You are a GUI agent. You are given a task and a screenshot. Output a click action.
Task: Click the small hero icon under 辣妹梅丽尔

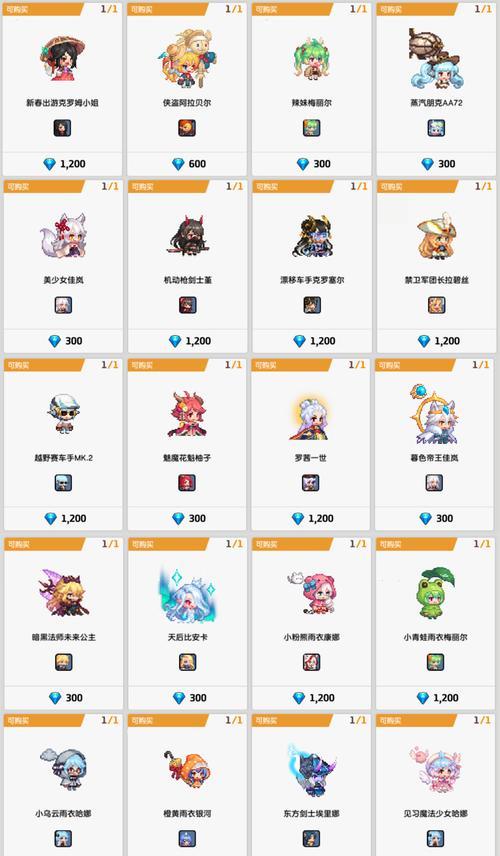pos(312,128)
